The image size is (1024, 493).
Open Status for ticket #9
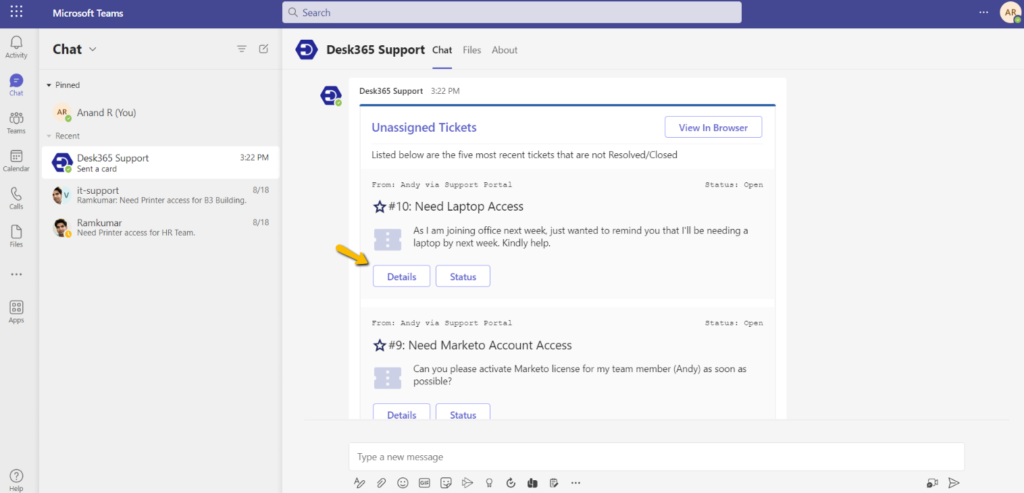(x=463, y=413)
